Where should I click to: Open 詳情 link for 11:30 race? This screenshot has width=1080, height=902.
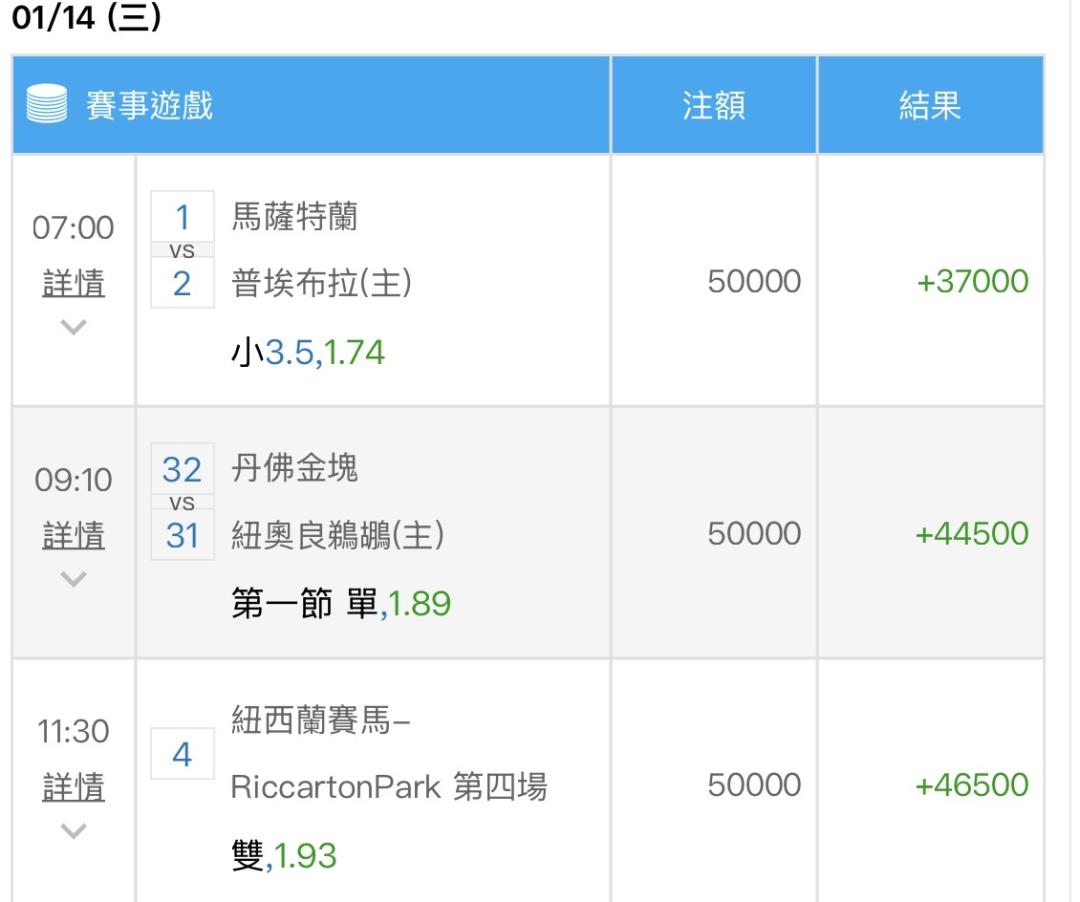73,788
